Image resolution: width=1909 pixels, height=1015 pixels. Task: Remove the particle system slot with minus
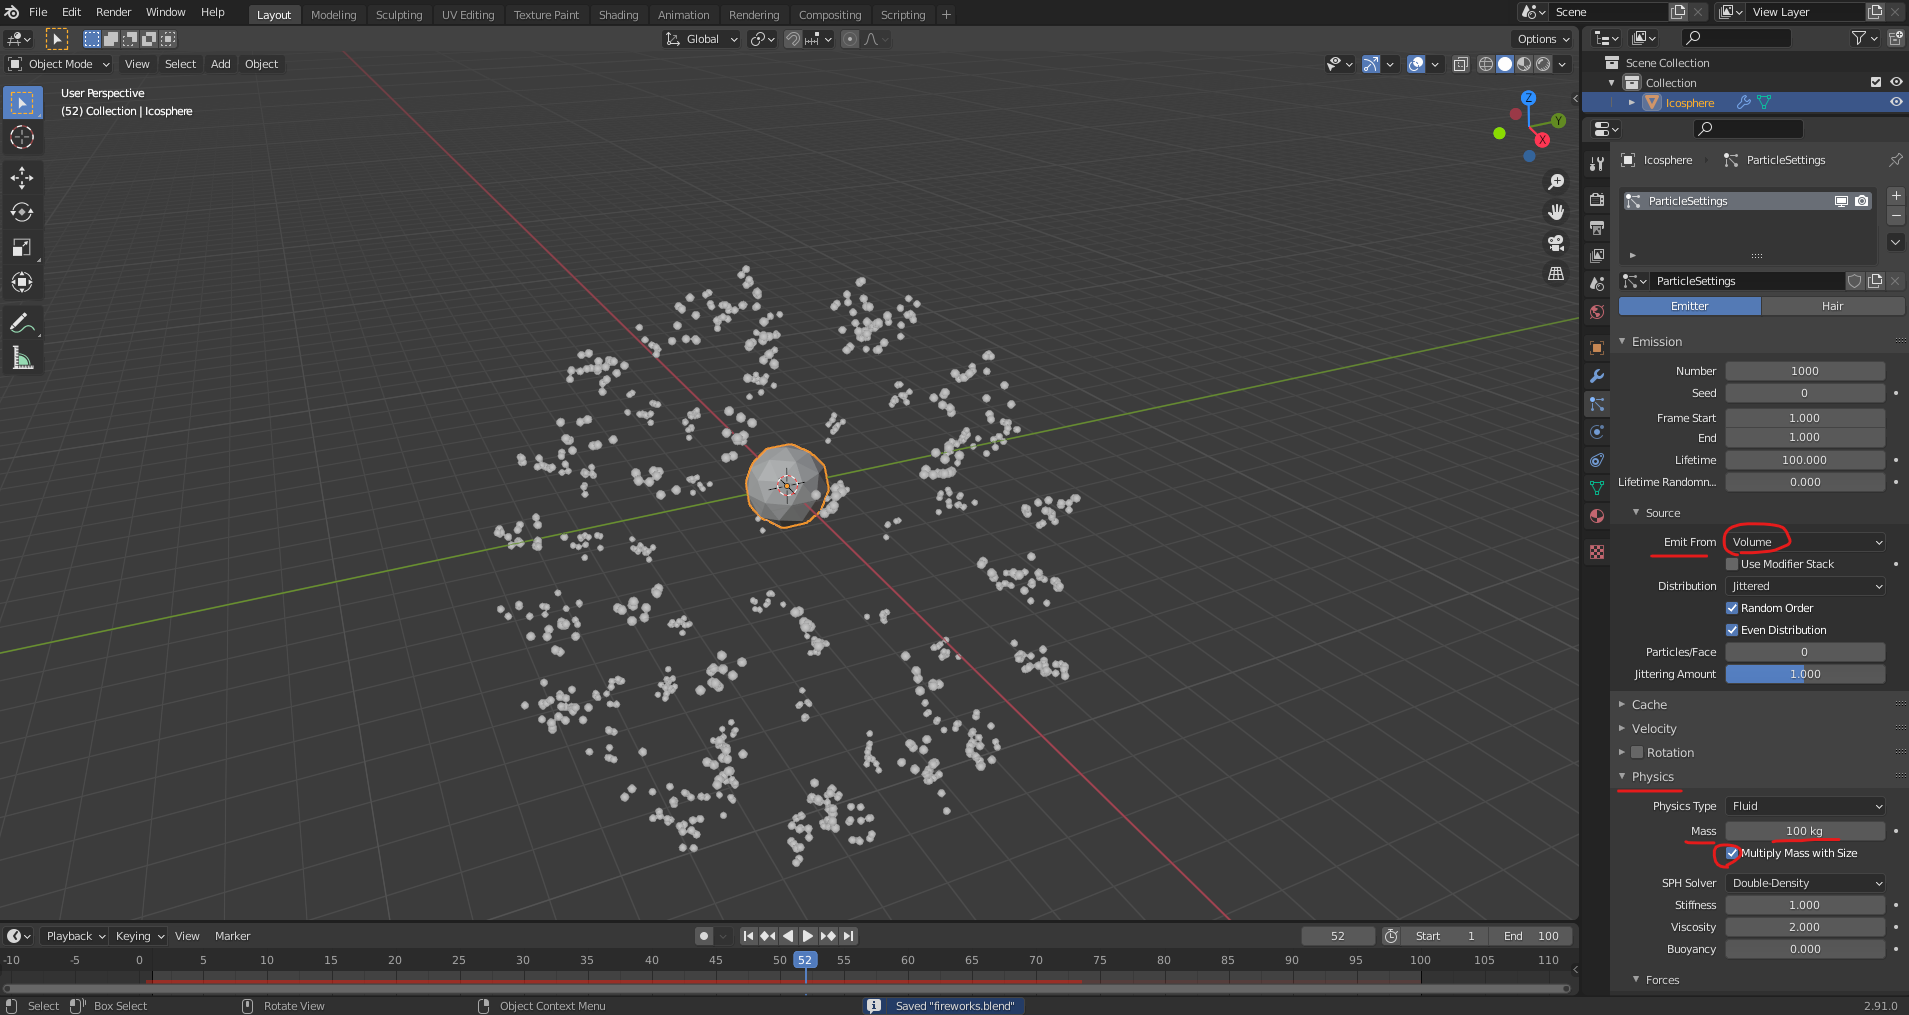tap(1895, 216)
